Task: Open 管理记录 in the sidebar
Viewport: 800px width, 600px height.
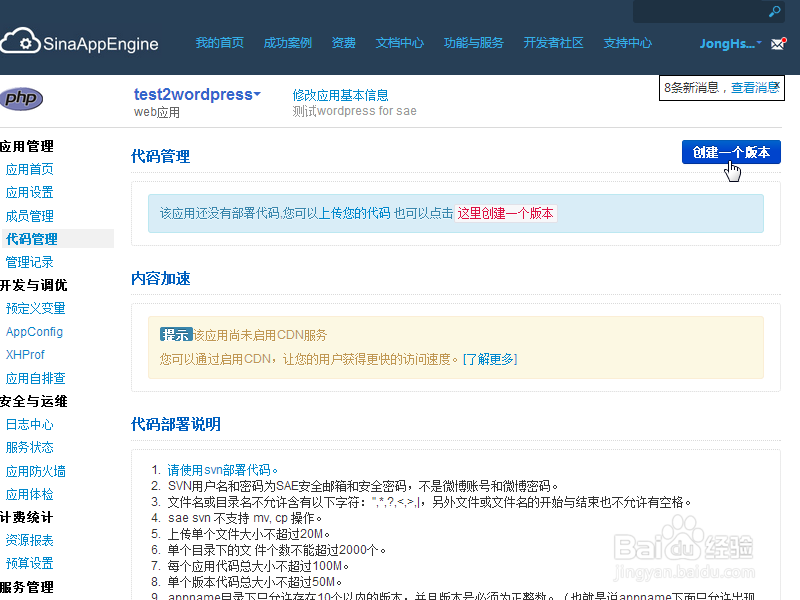Action: 30,262
